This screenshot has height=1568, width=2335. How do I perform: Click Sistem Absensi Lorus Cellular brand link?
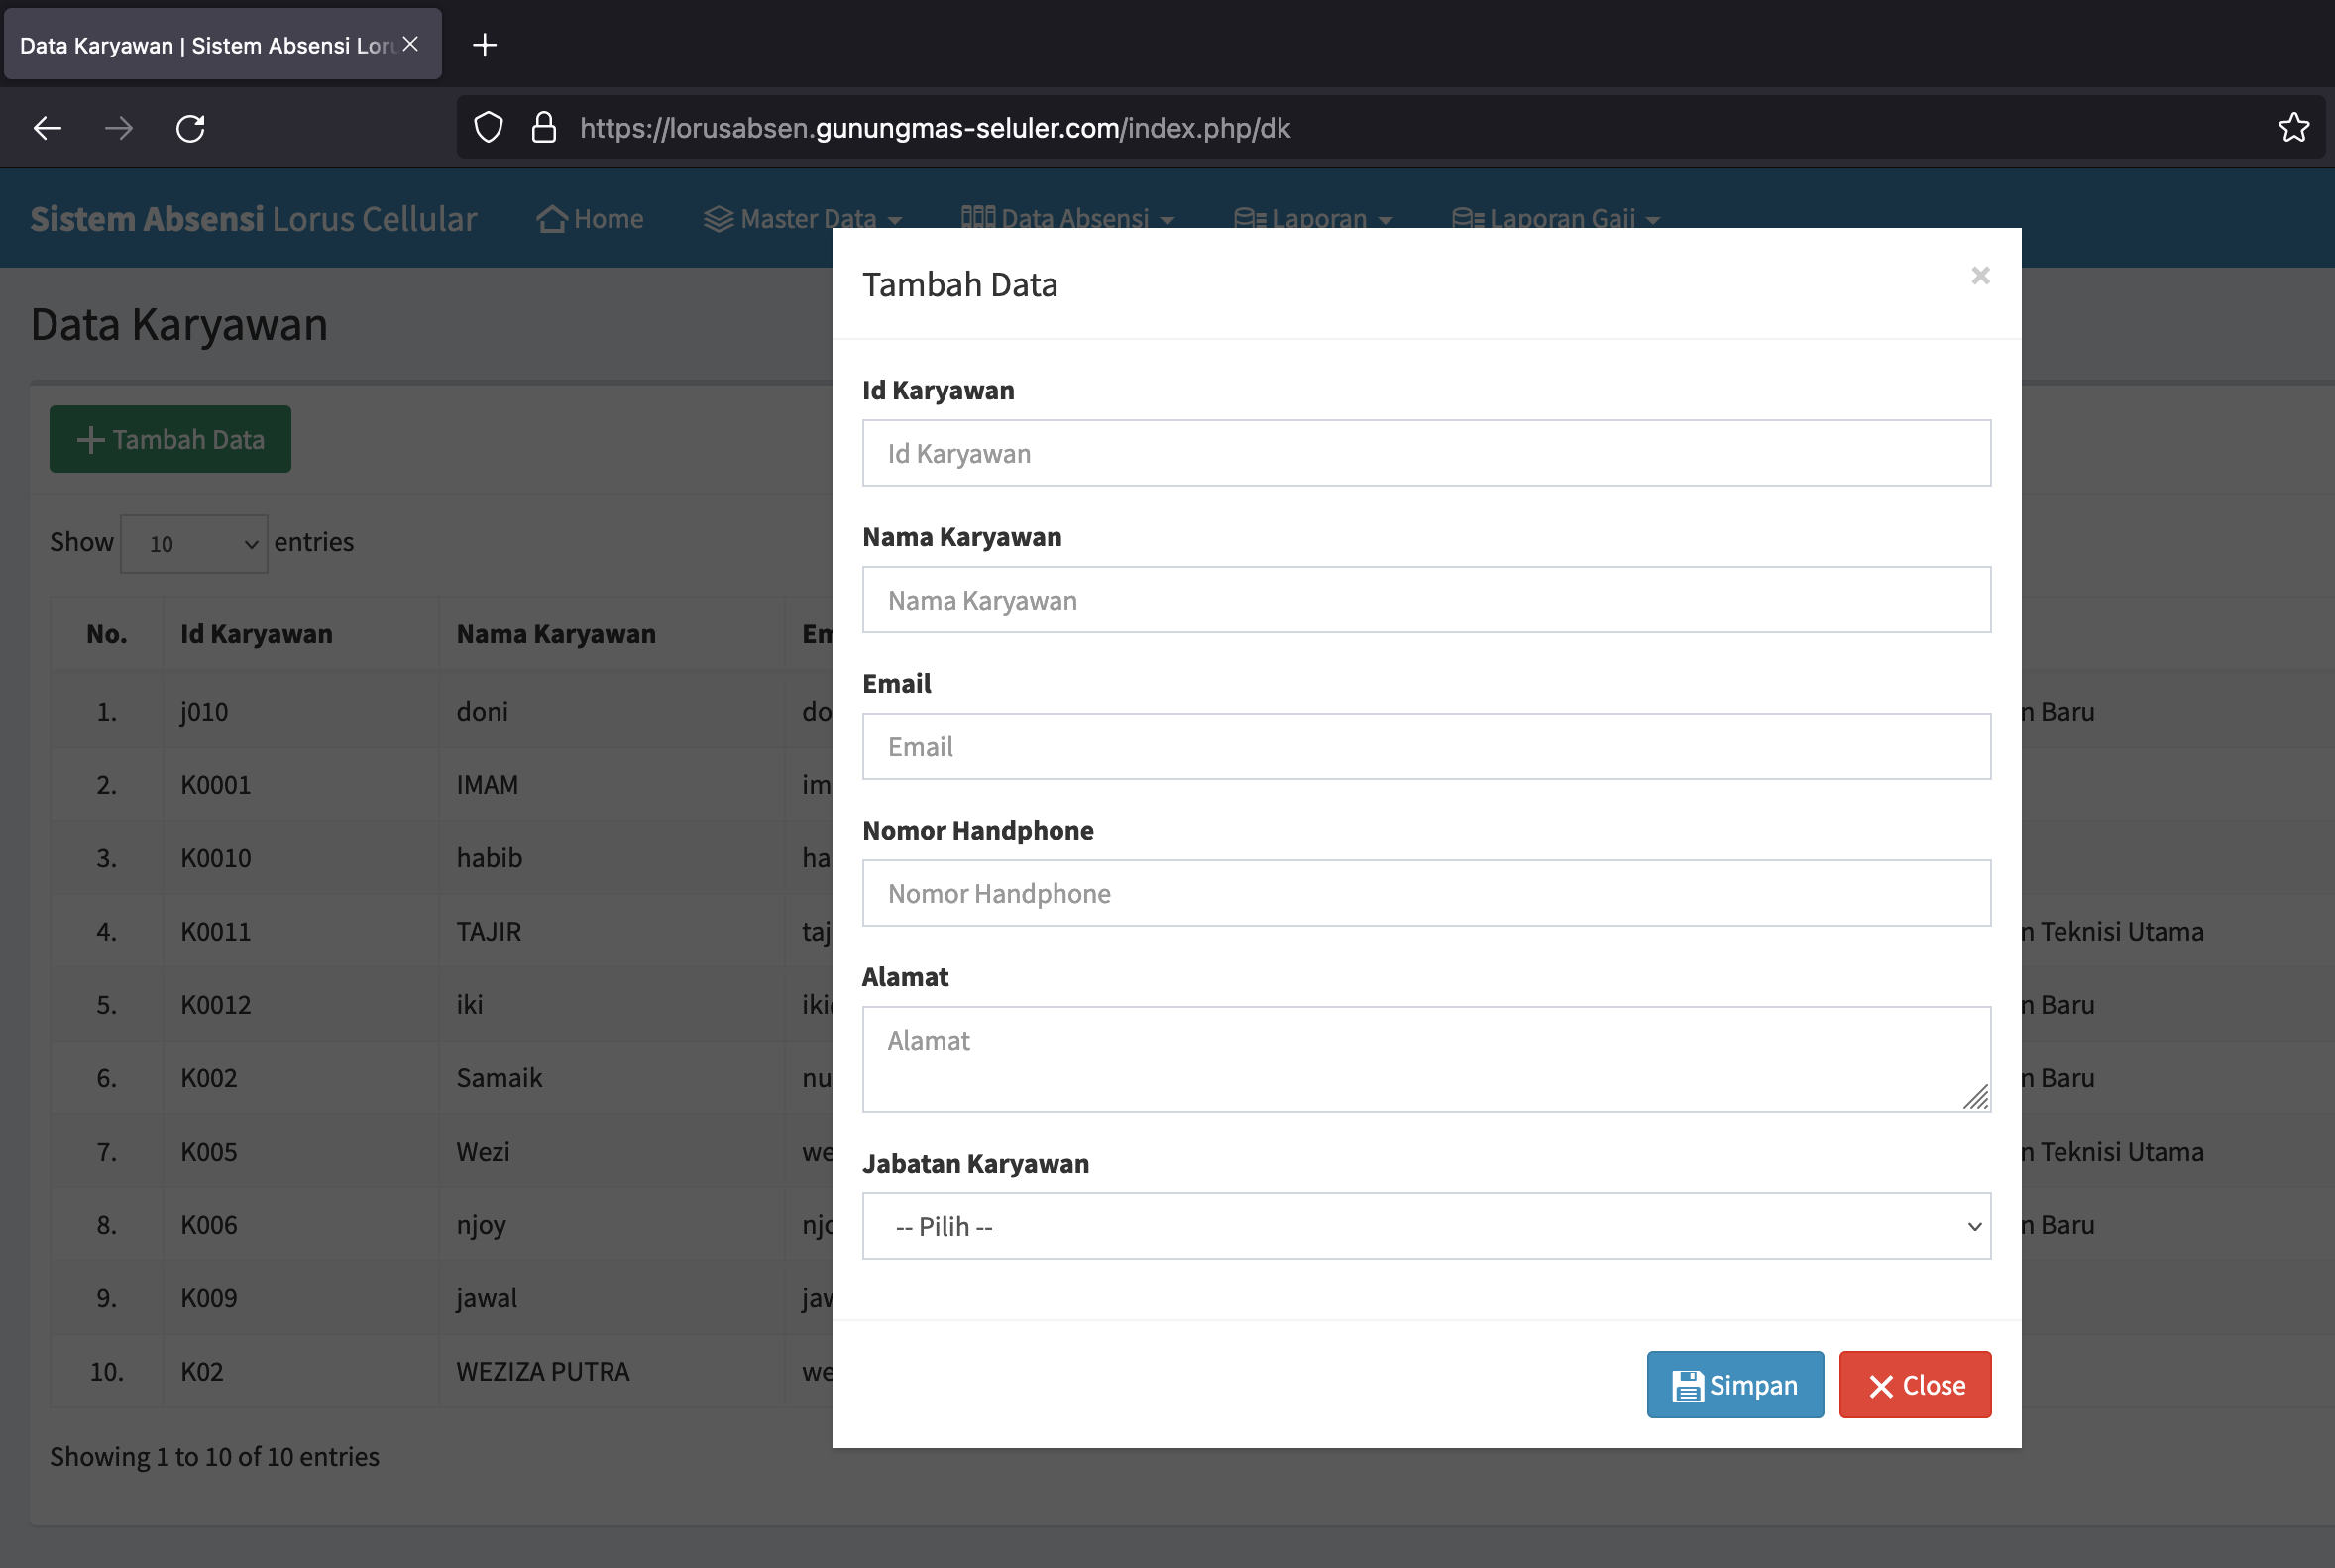pyautogui.click(x=254, y=219)
